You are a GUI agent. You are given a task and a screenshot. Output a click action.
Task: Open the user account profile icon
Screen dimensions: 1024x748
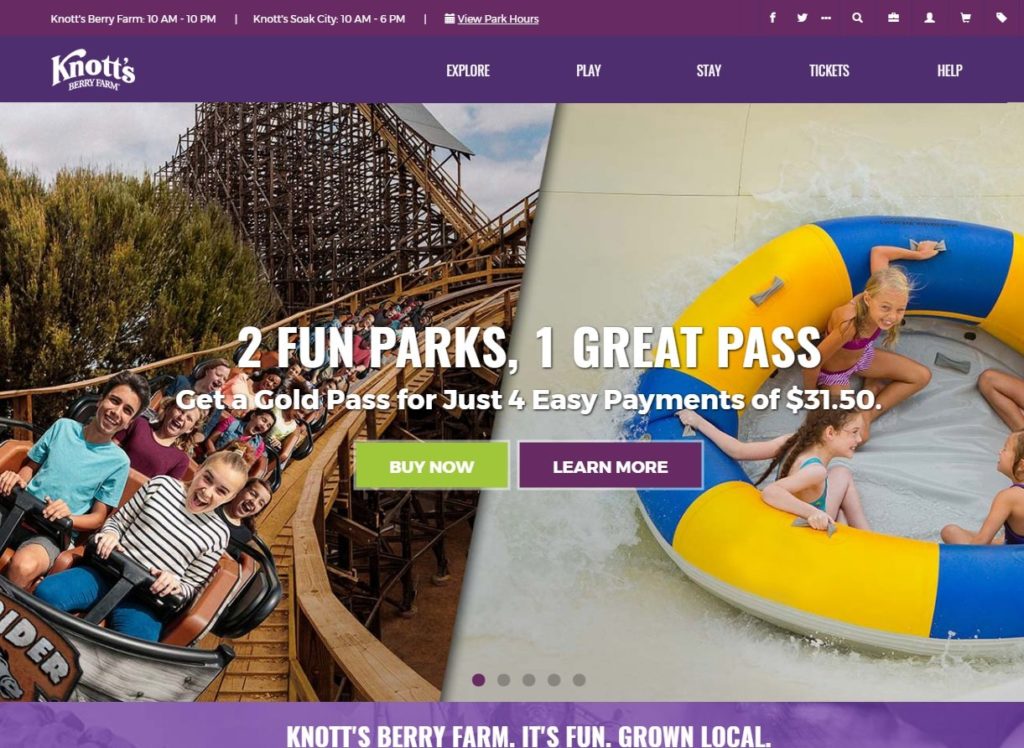pos(929,18)
